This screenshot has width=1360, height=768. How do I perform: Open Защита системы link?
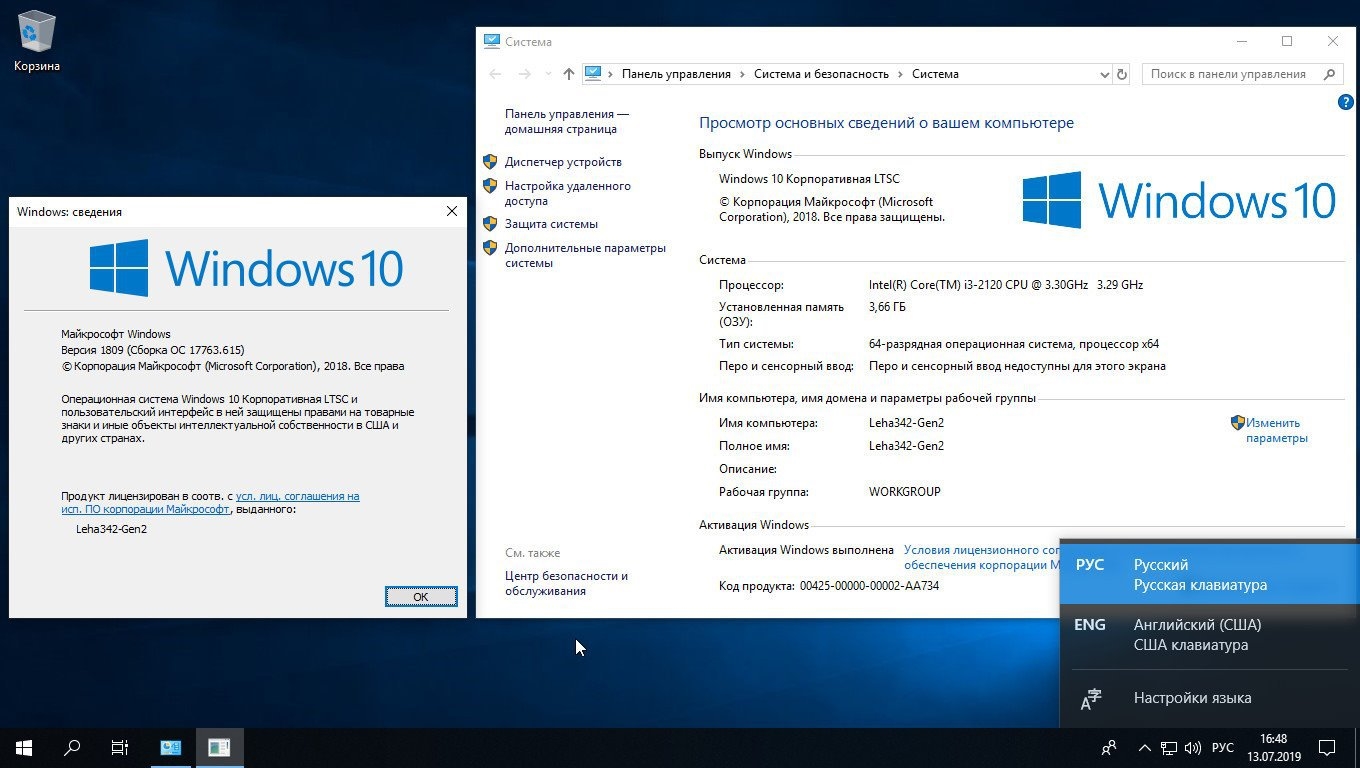pos(551,224)
